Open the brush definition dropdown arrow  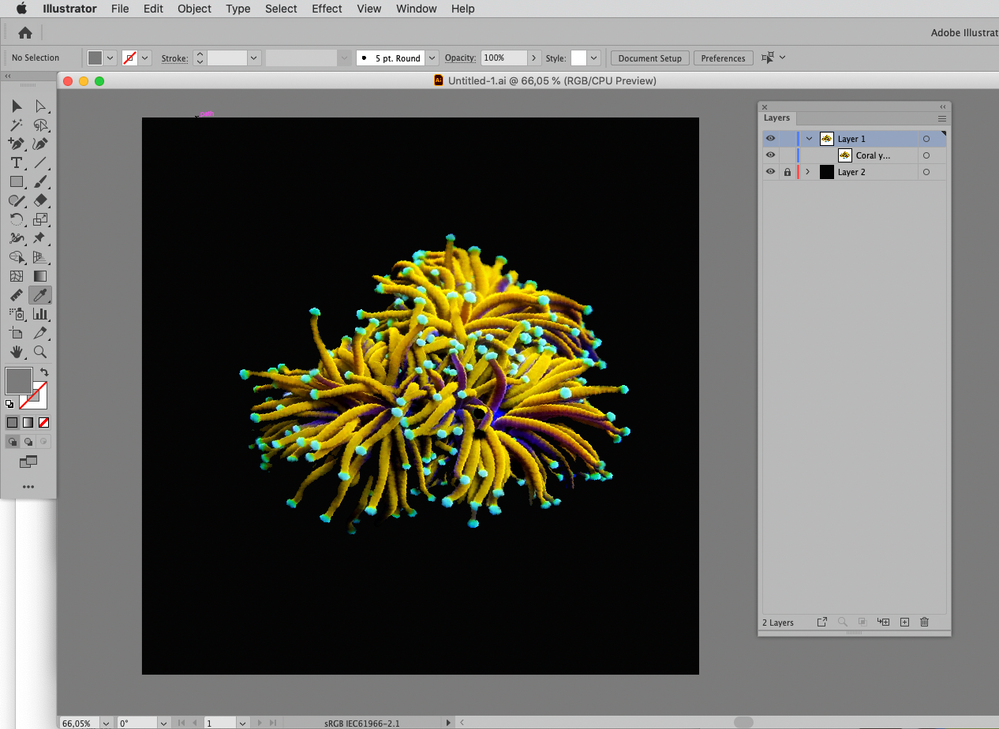(432, 58)
